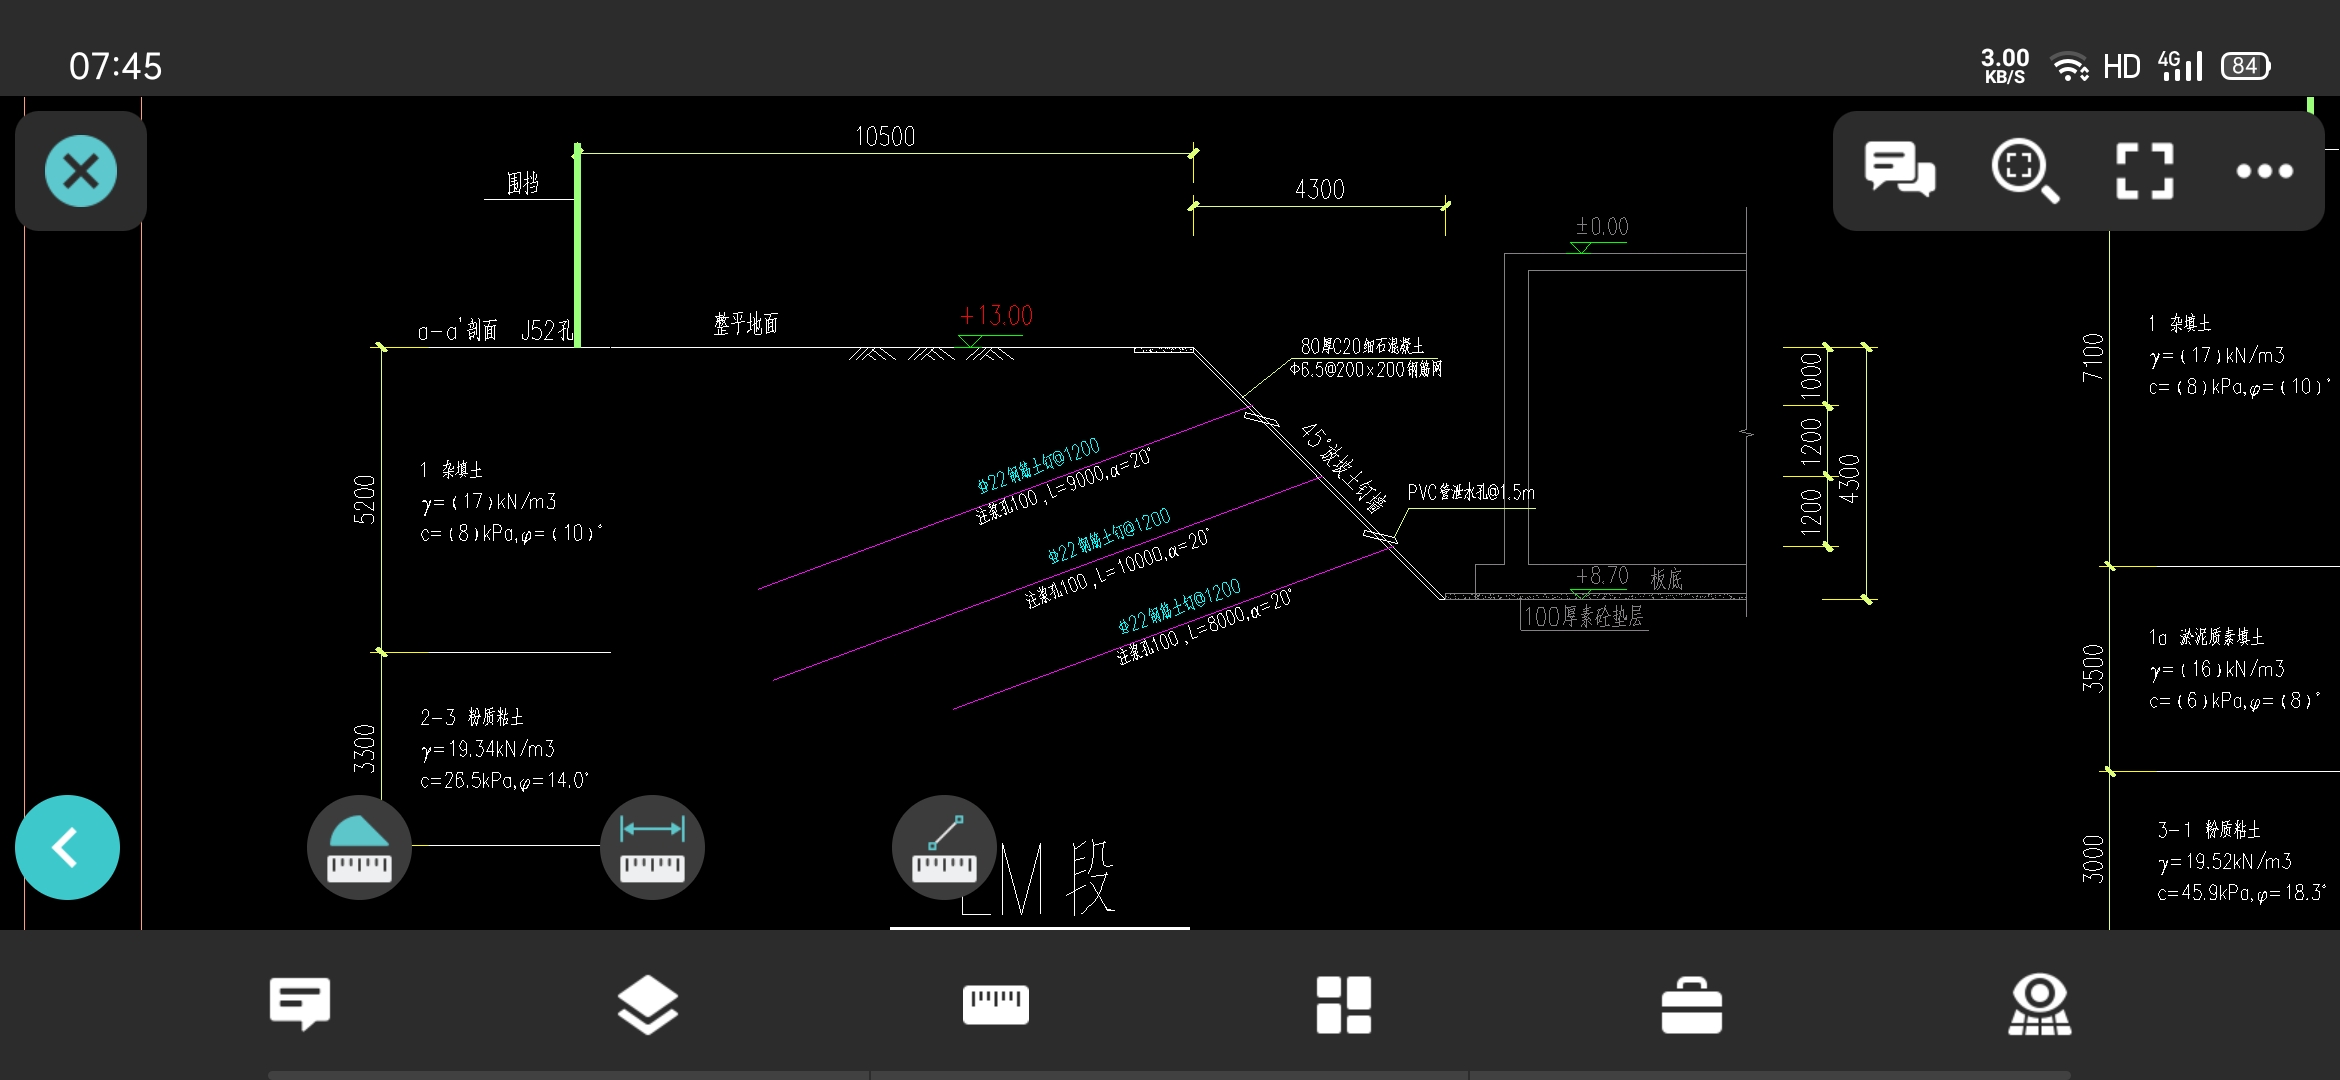Tap the 整平地面 ground label
This screenshot has height=1080, width=2340.
pyautogui.click(x=745, y=323)
